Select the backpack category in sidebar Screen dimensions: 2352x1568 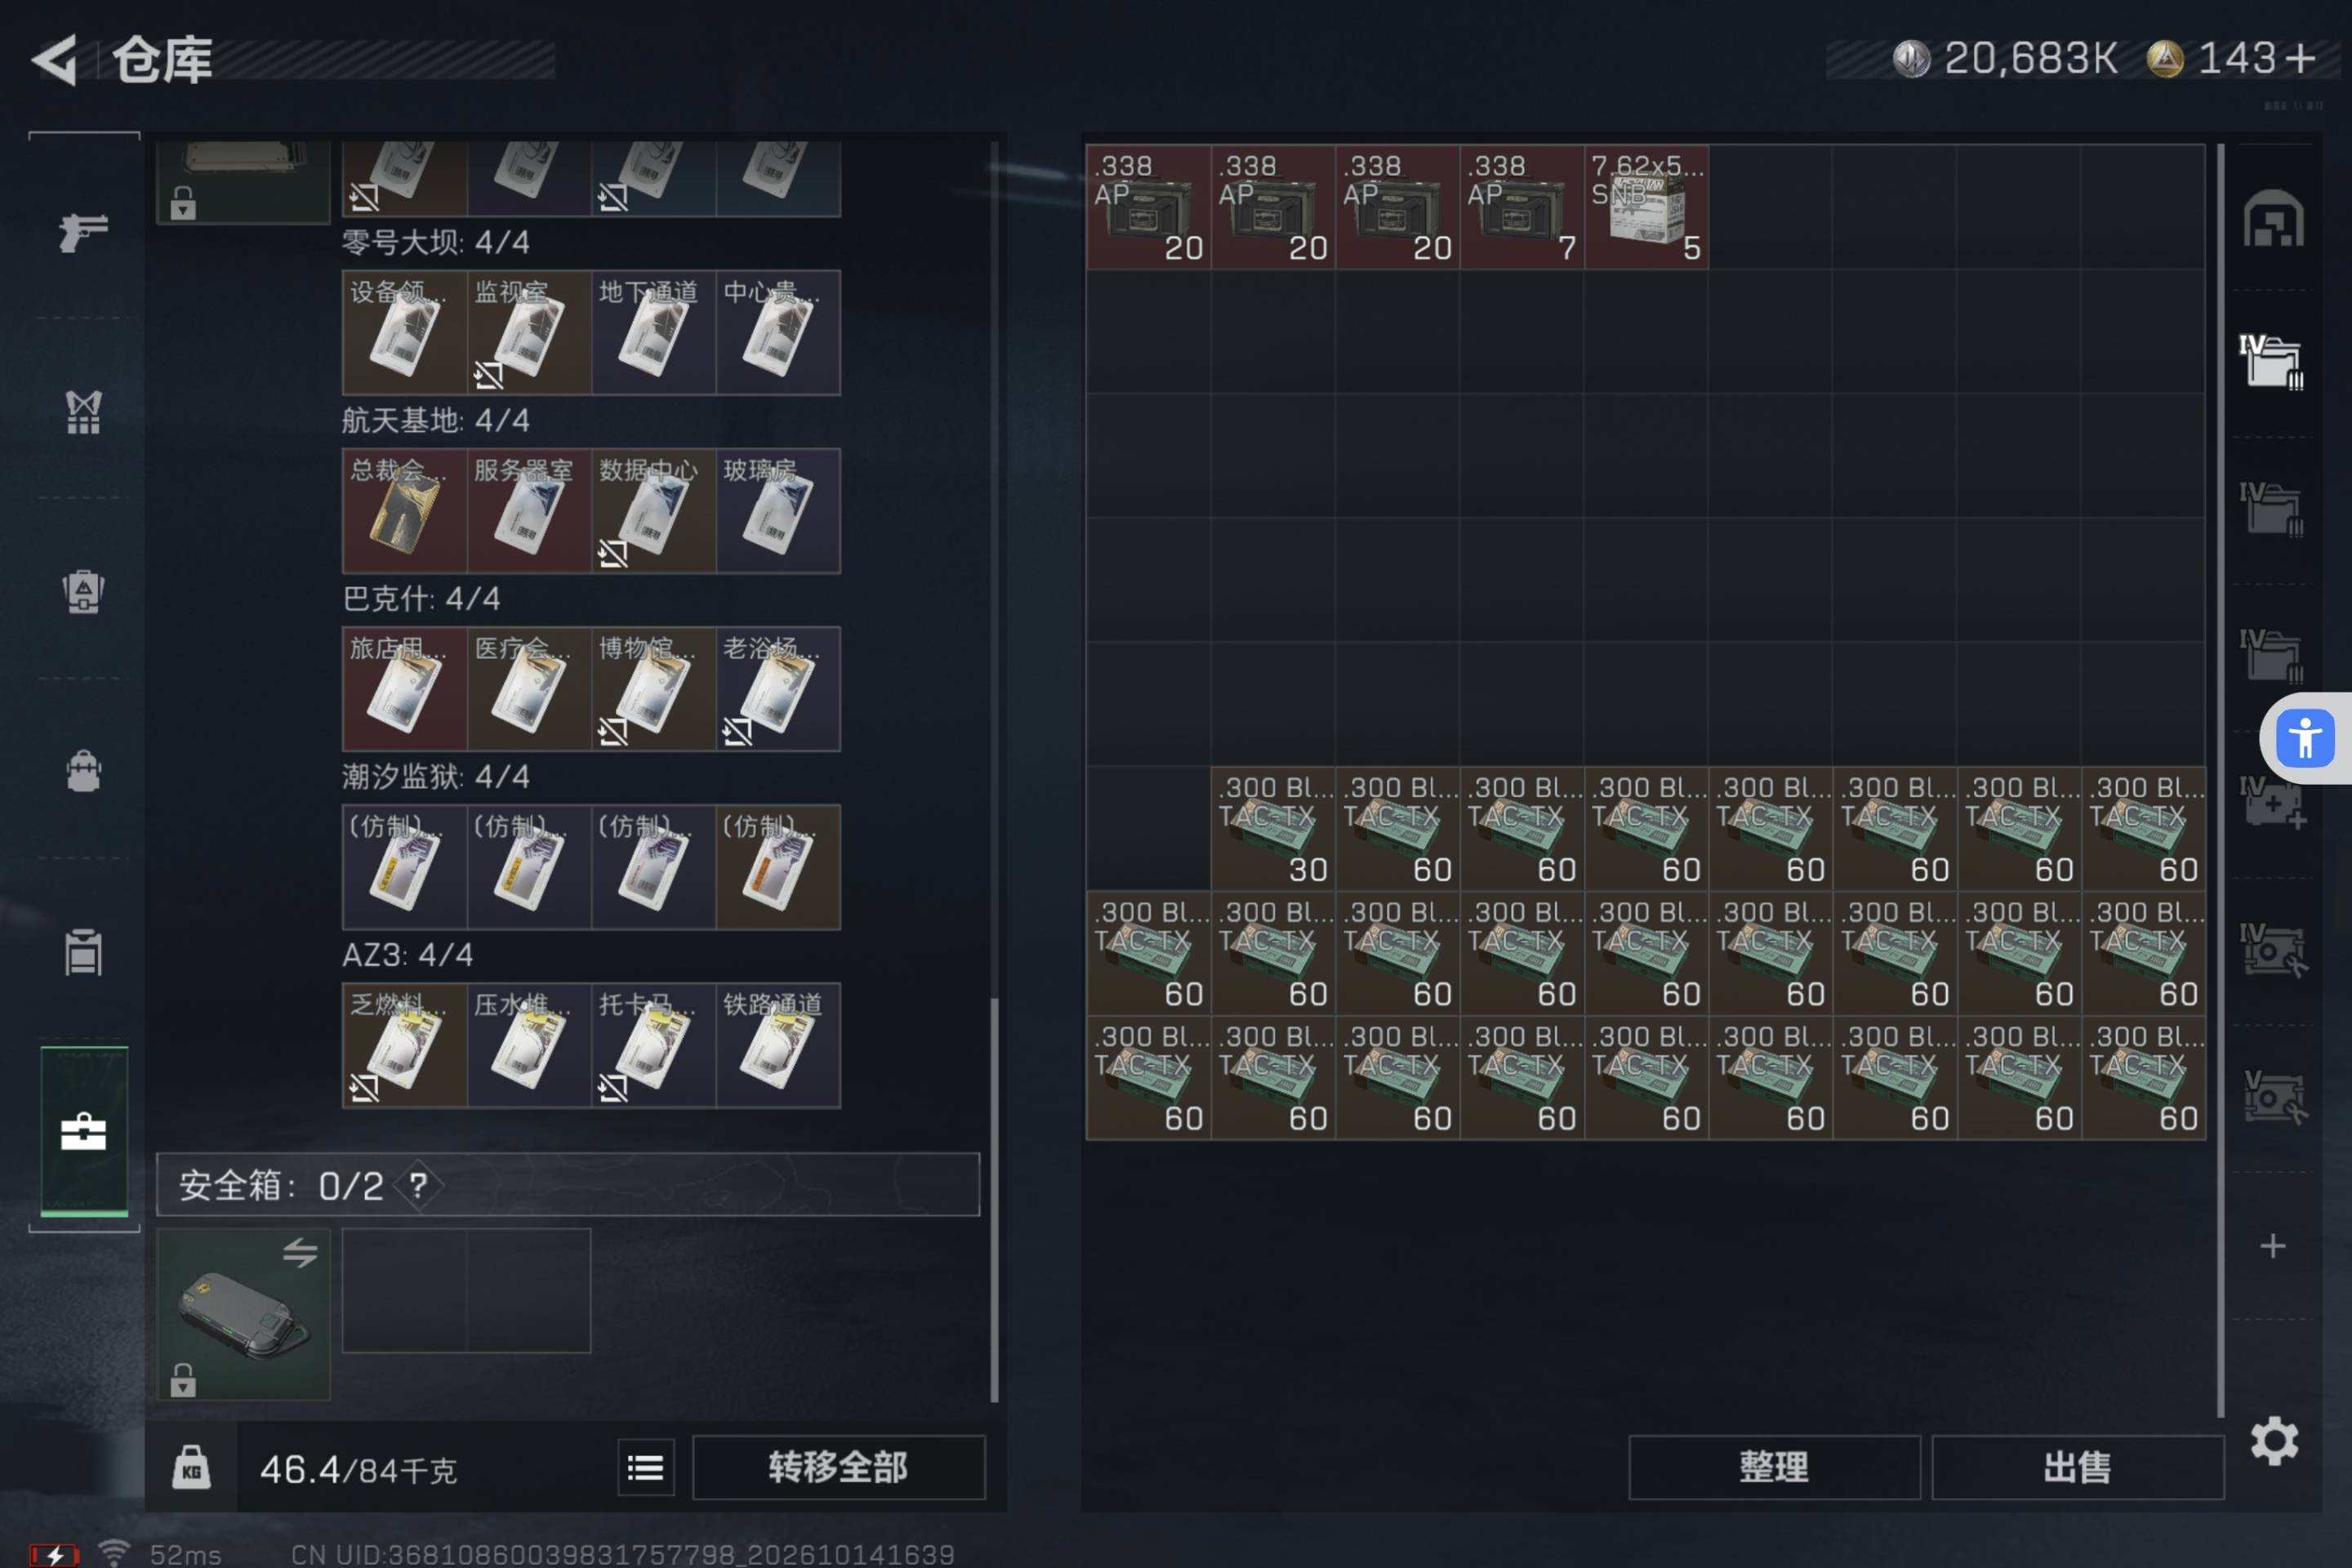pos(83,771)
